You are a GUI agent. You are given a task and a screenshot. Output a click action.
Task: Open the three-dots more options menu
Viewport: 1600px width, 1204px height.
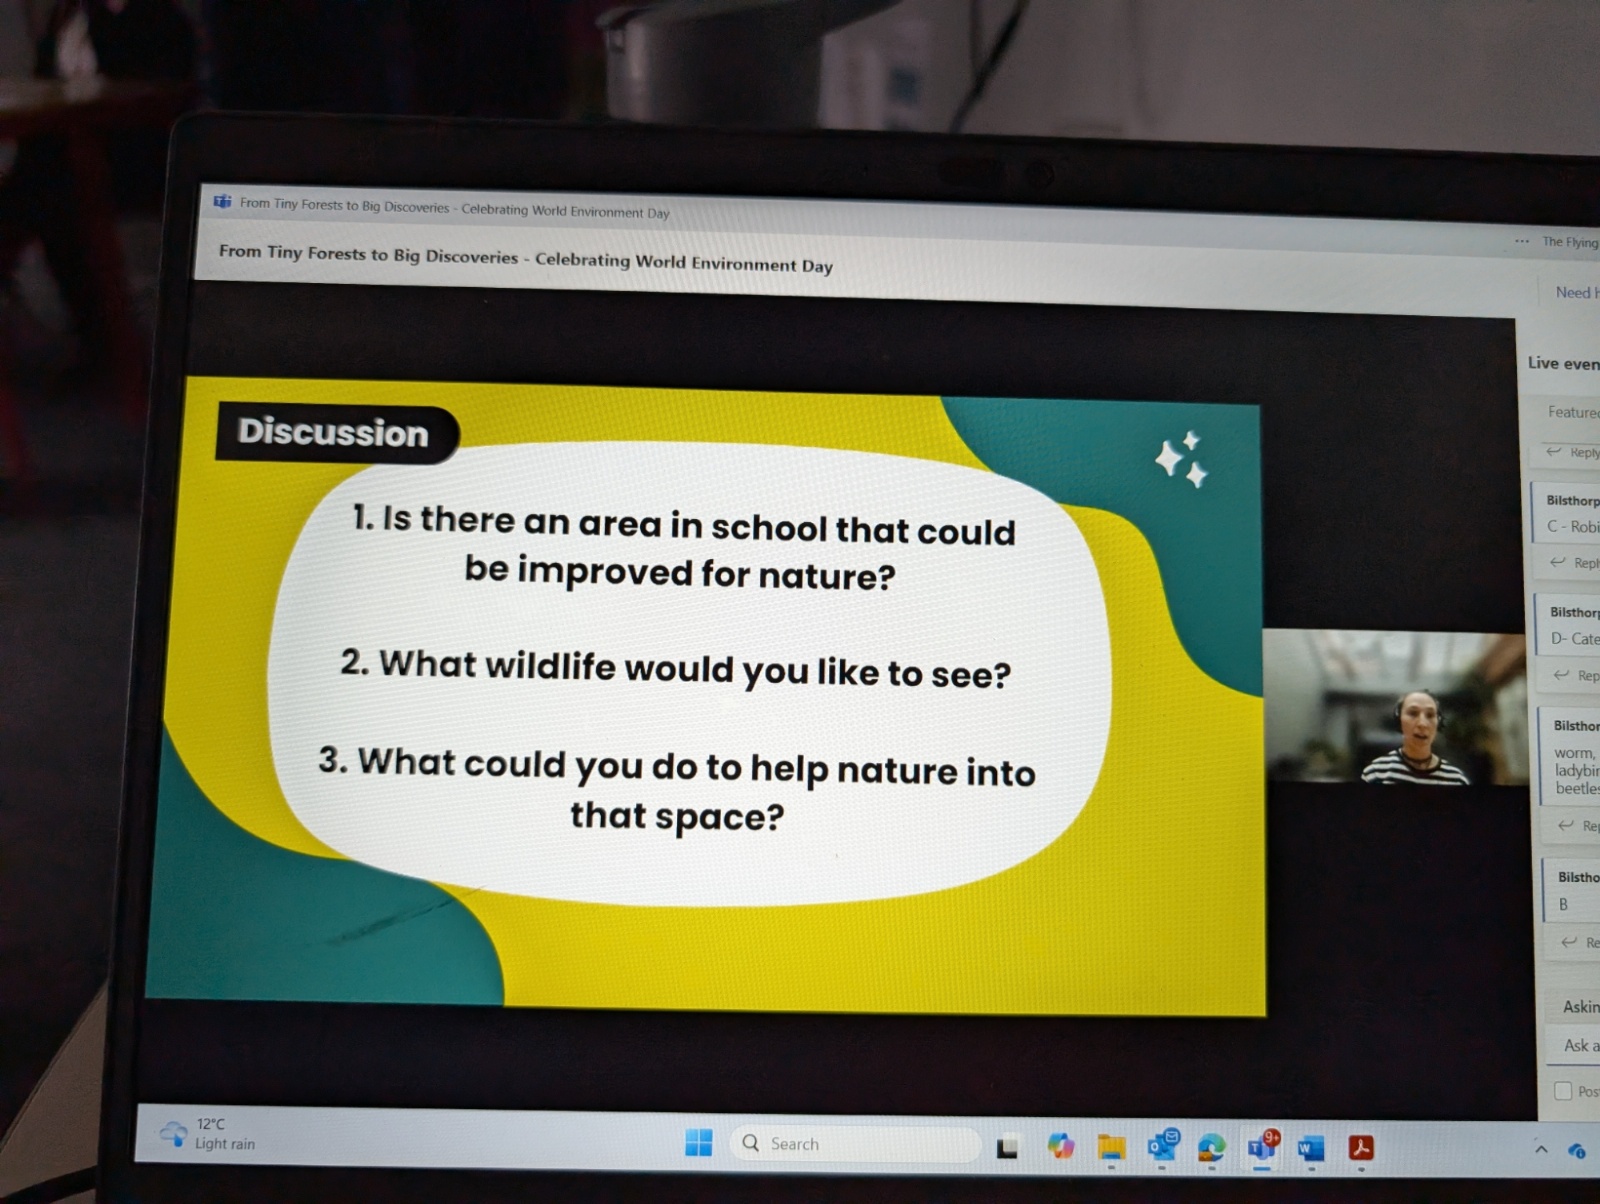tap(1522, 241)
